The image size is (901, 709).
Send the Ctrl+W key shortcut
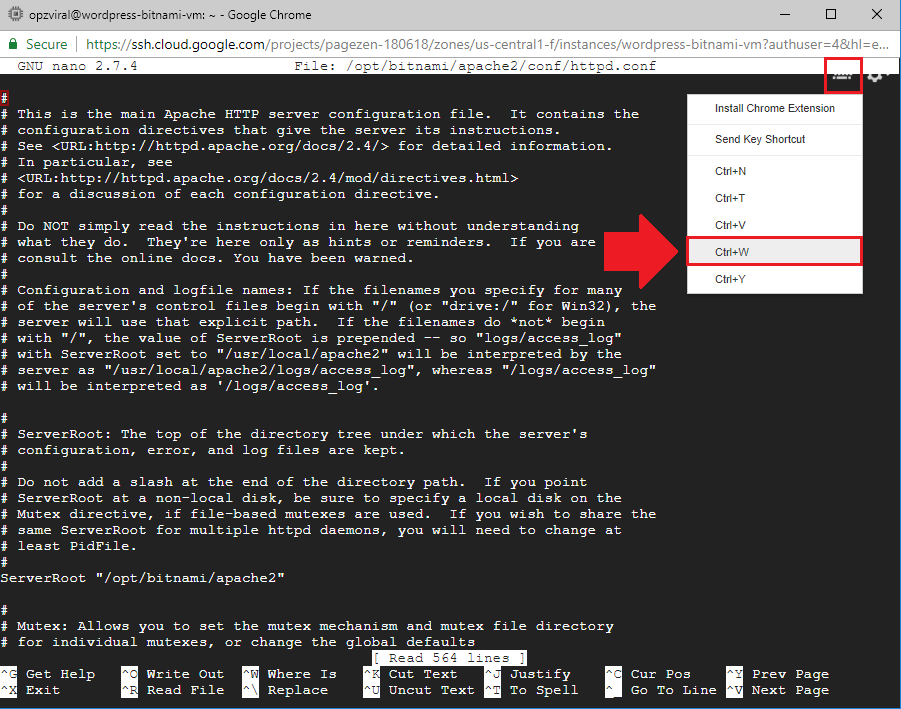point(775,252)
